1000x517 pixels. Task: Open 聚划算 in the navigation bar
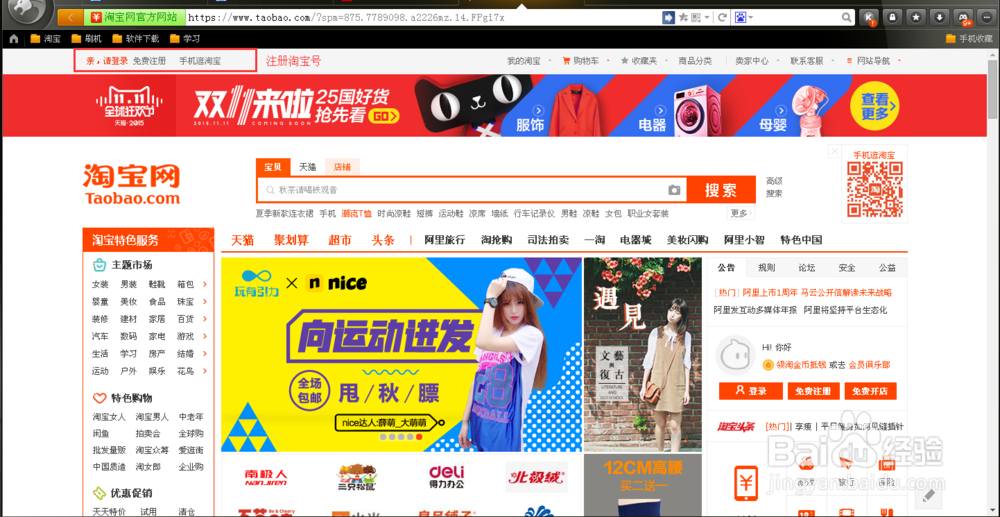(x=291, y=240)
